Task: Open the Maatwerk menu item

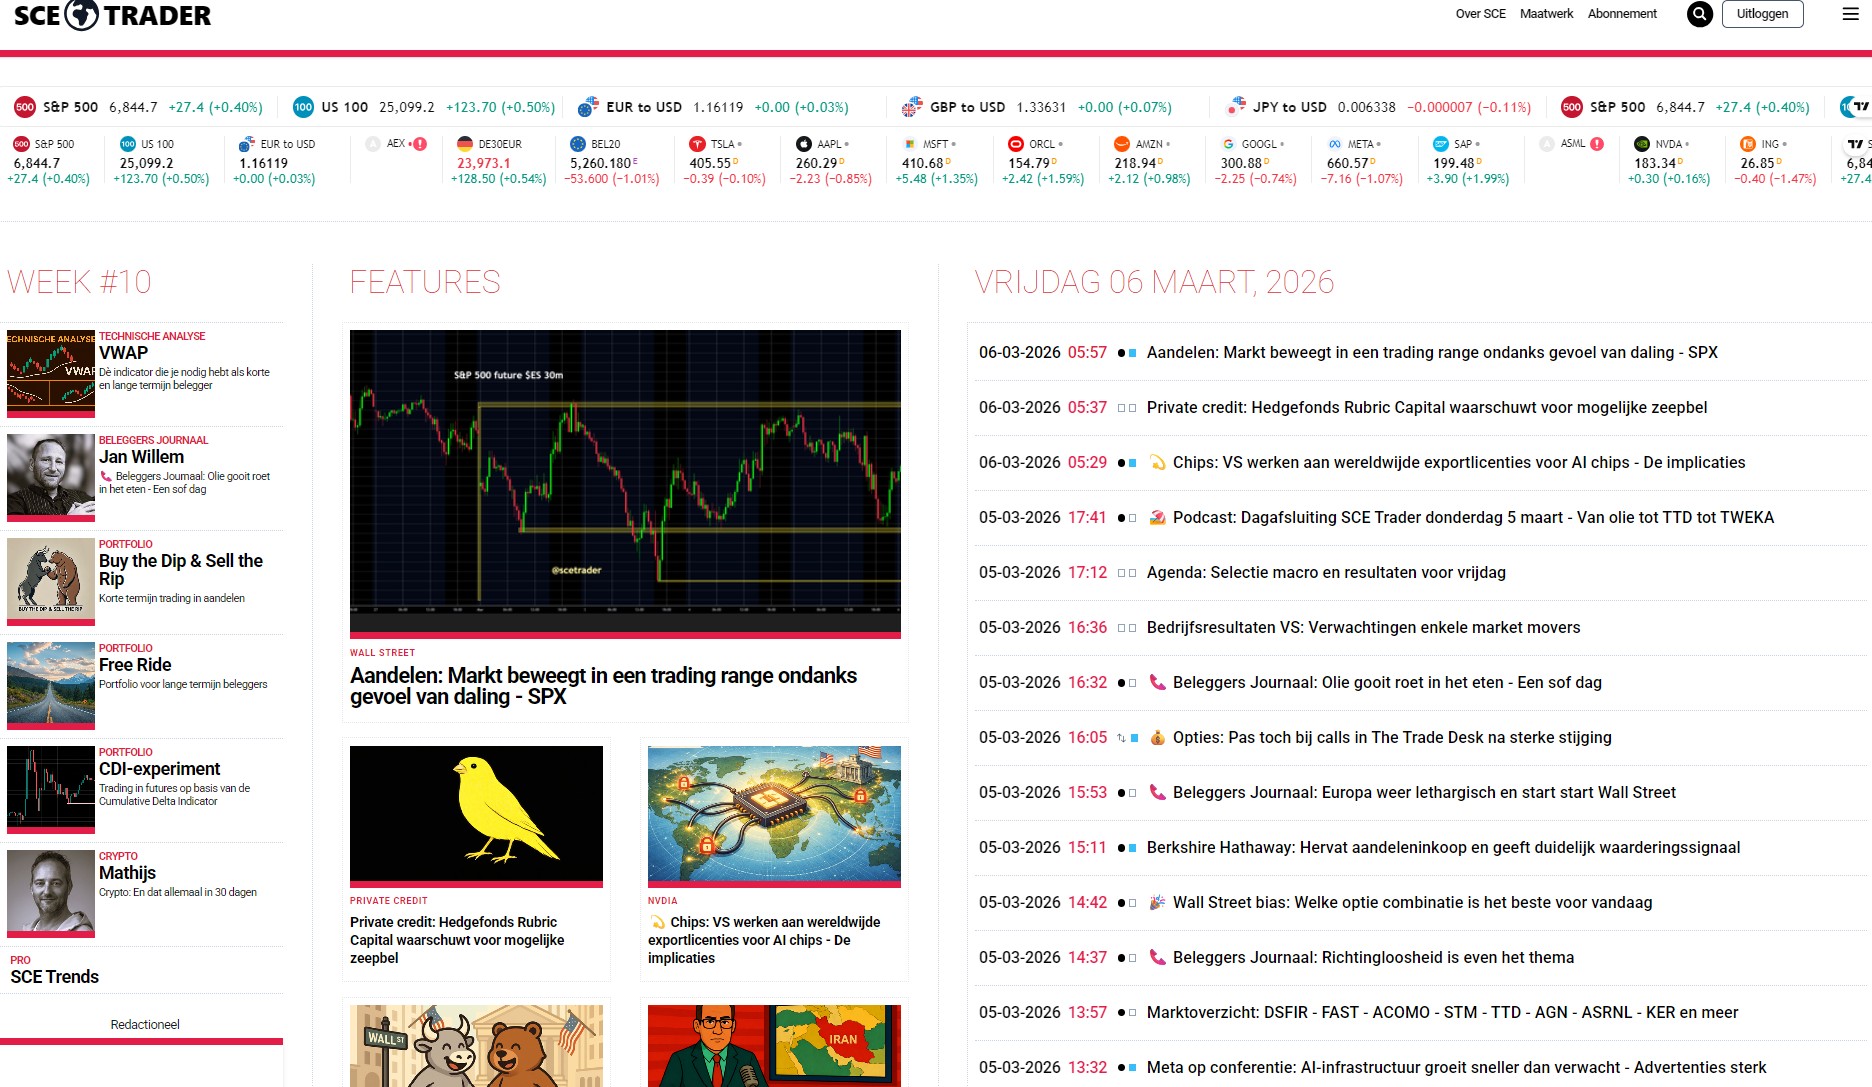Action: (1546, 14)
